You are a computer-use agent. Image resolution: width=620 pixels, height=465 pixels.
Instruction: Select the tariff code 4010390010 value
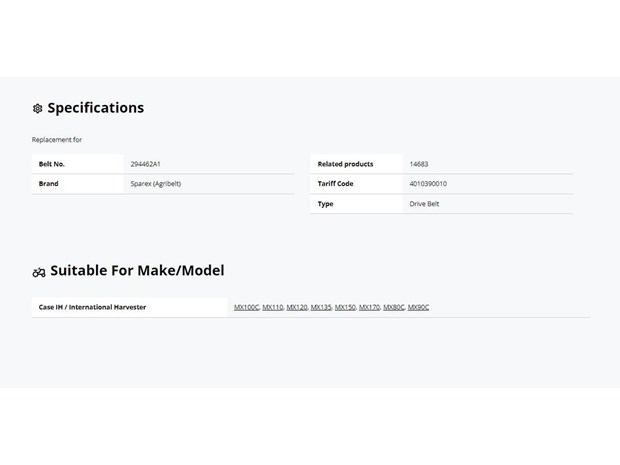[x=428, y=184]
